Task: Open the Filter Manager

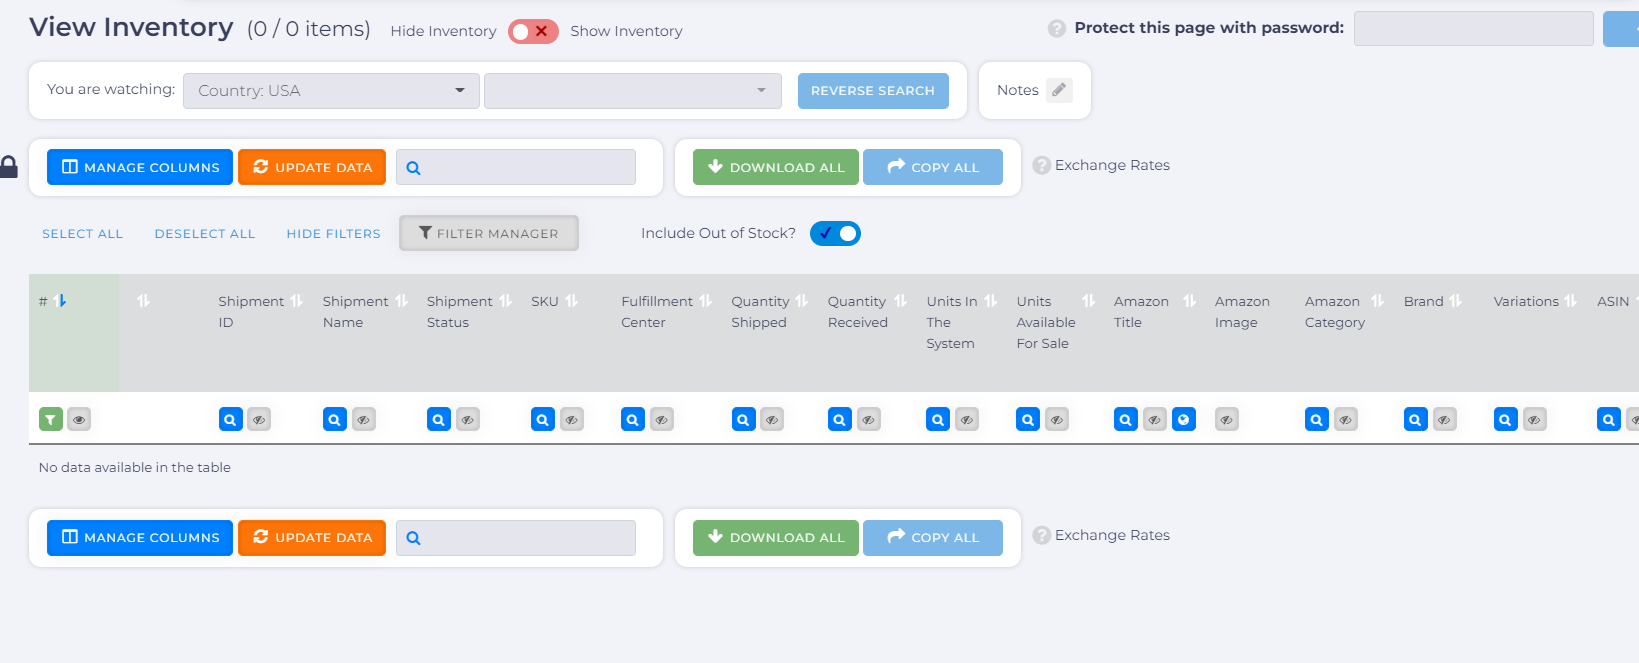Action: tap(489, 233)
